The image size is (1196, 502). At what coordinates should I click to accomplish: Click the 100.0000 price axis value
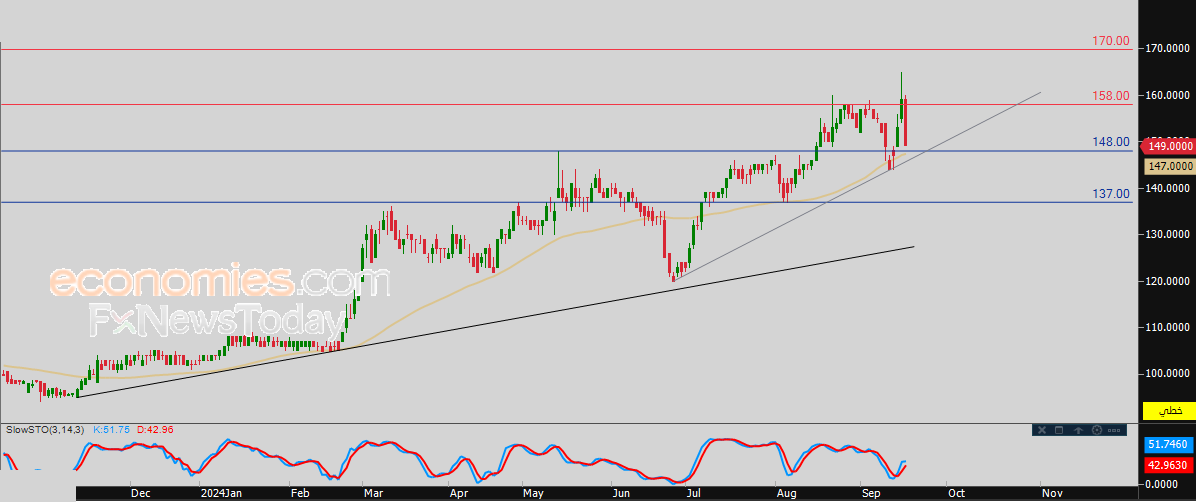(x=1170, y=373)
